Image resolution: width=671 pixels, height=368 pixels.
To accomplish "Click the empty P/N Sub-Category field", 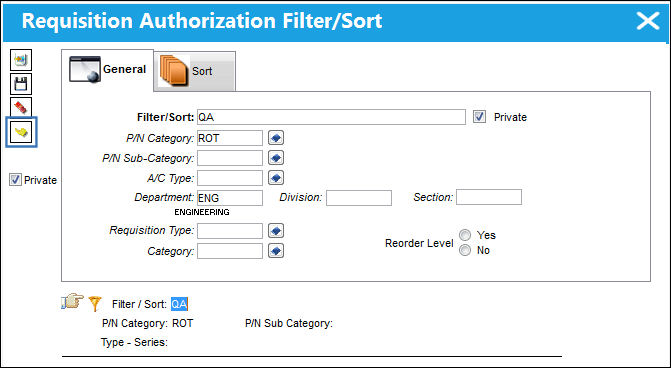I will click(230, 158).
